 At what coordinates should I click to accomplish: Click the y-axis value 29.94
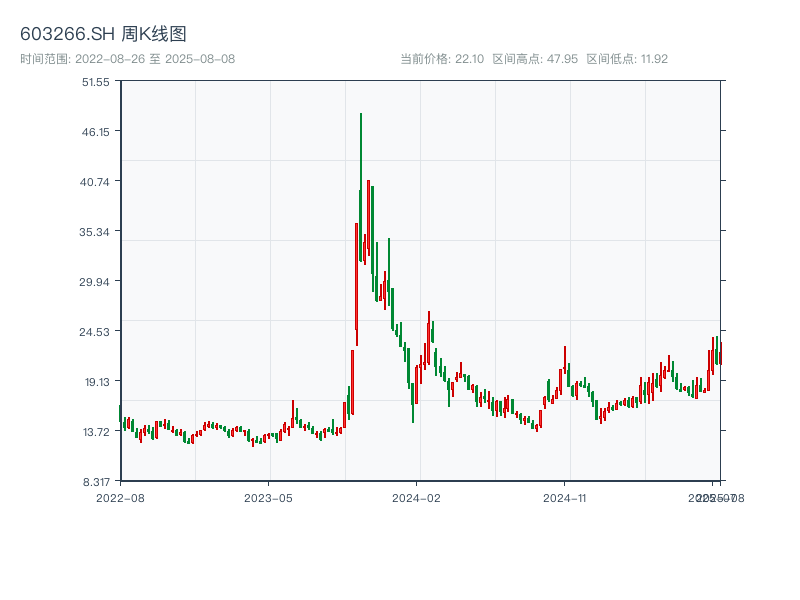(x=94, y=282)
